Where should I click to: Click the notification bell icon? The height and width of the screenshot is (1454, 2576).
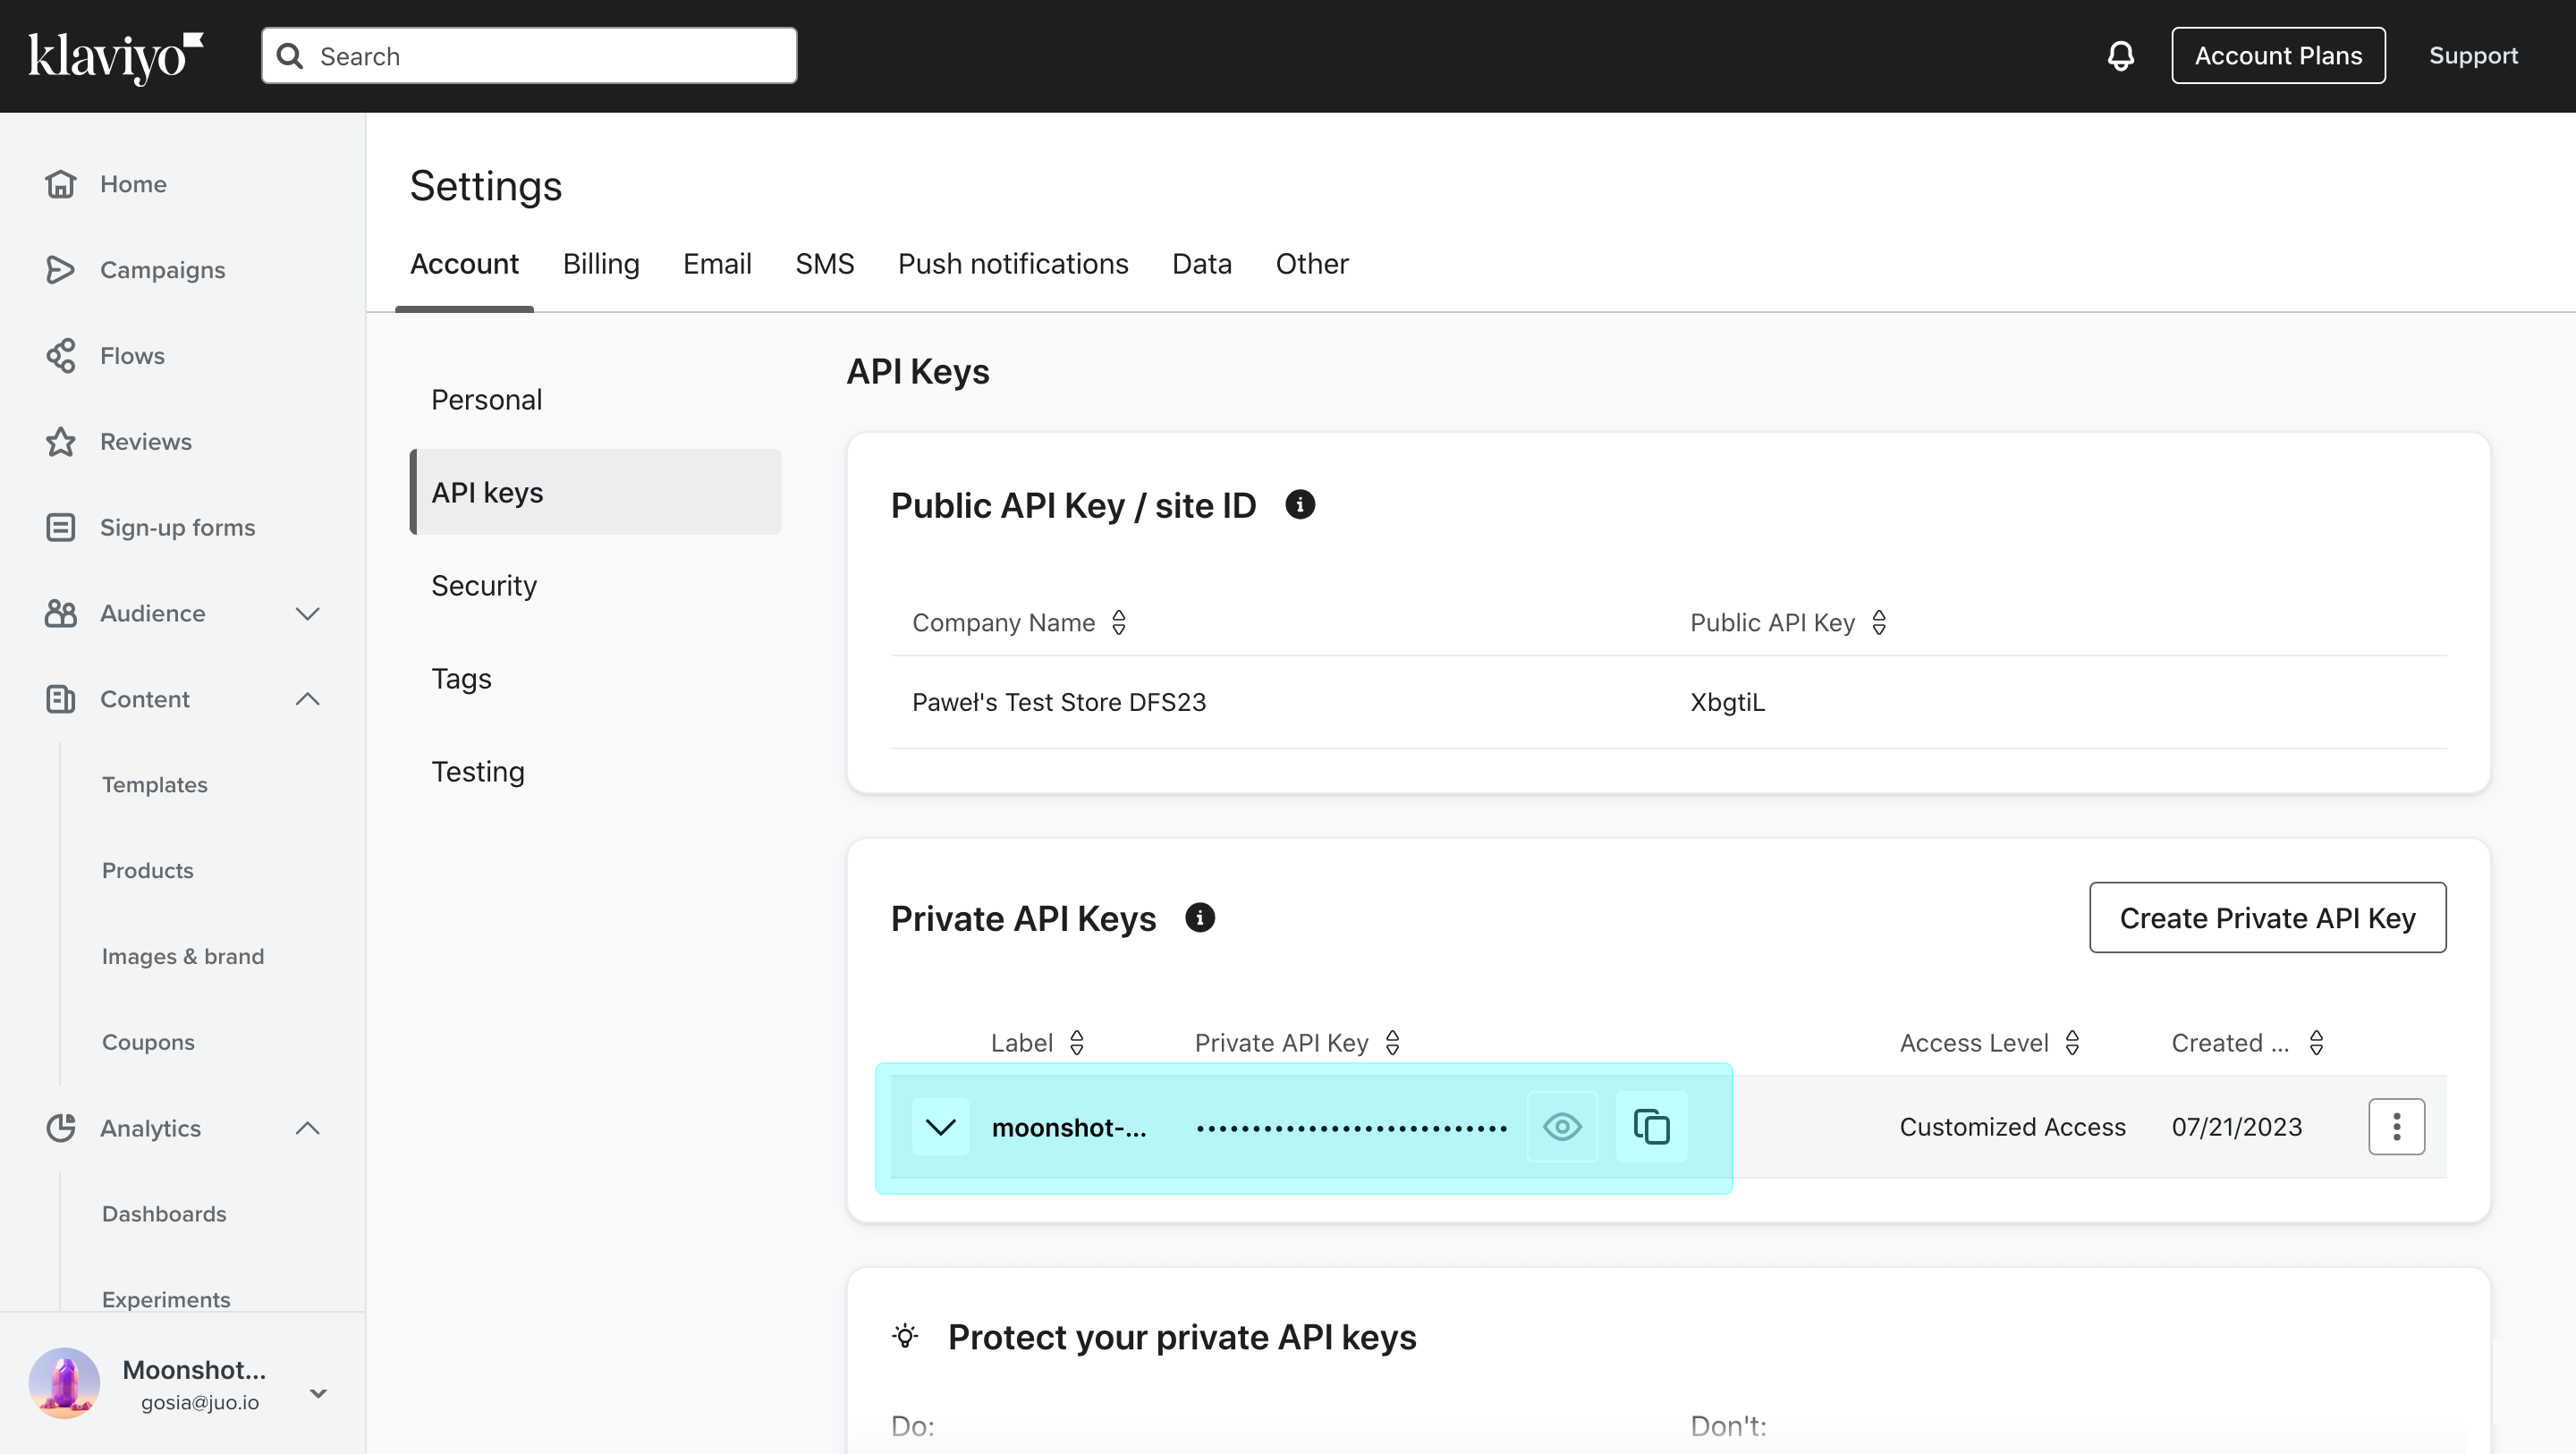click(x=2122, y=55)
